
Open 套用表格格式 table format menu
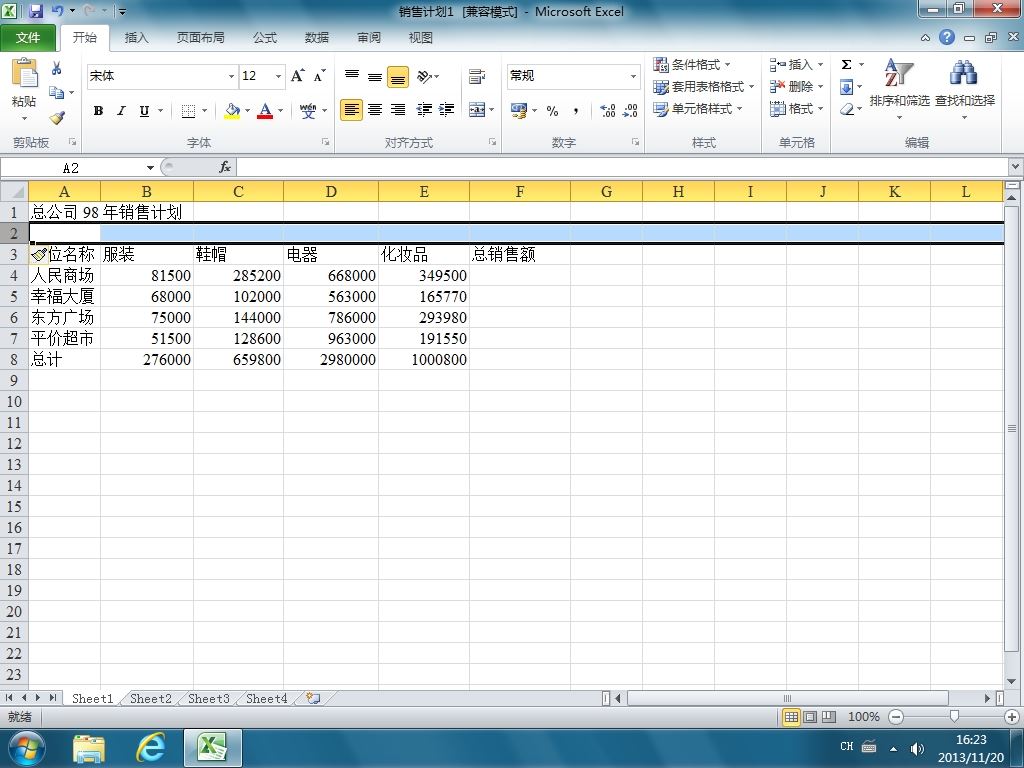pos(703,87)
